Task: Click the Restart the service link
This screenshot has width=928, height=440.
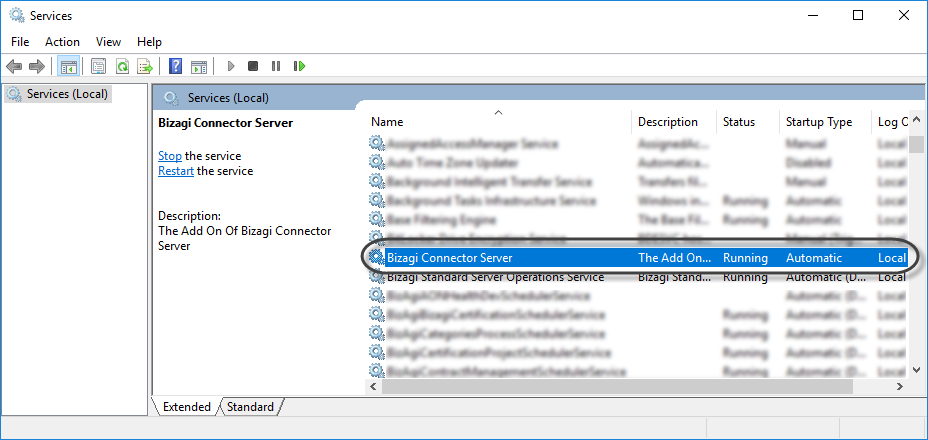Action: click(176, 171)
